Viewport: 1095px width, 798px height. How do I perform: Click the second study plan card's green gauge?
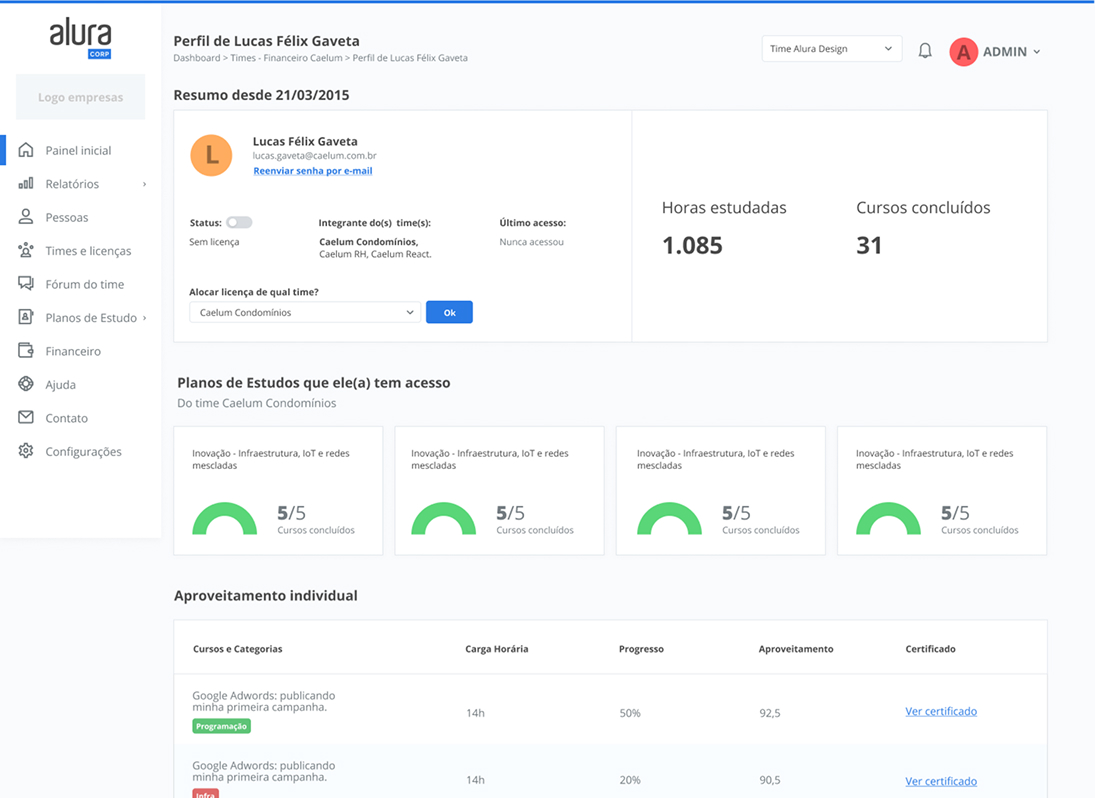443,519
